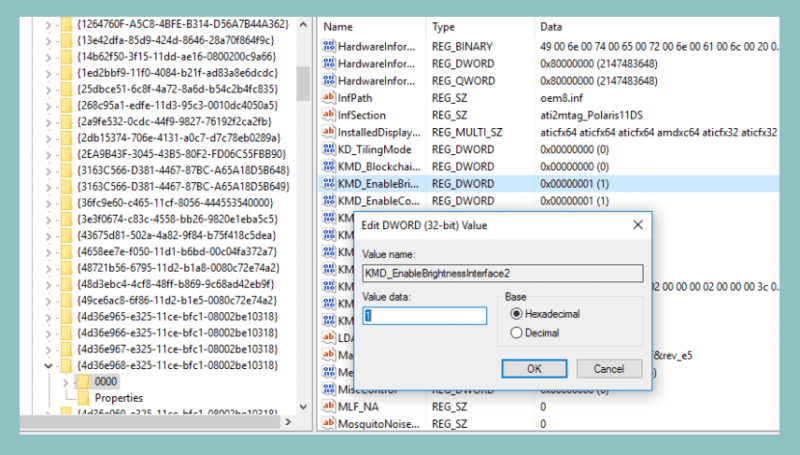Open the 0000 subkey folder icon
The height and width of the screenshot is (455, 800).
tap(83, 381)
